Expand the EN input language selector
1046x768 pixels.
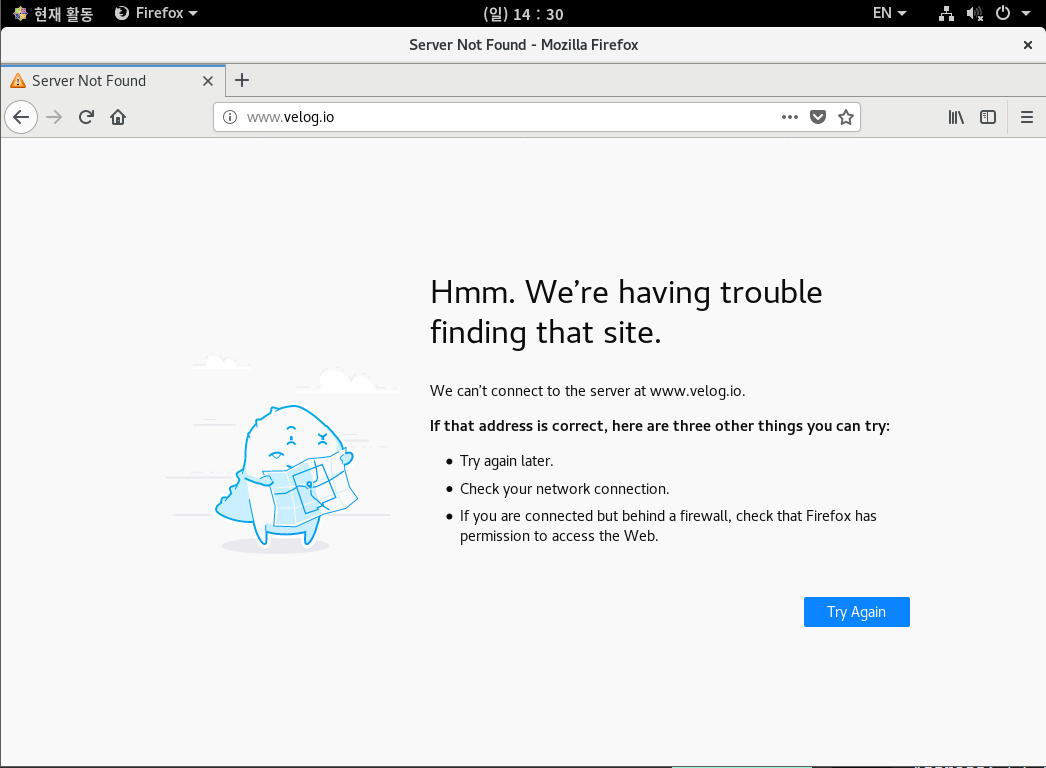point(889,13)
